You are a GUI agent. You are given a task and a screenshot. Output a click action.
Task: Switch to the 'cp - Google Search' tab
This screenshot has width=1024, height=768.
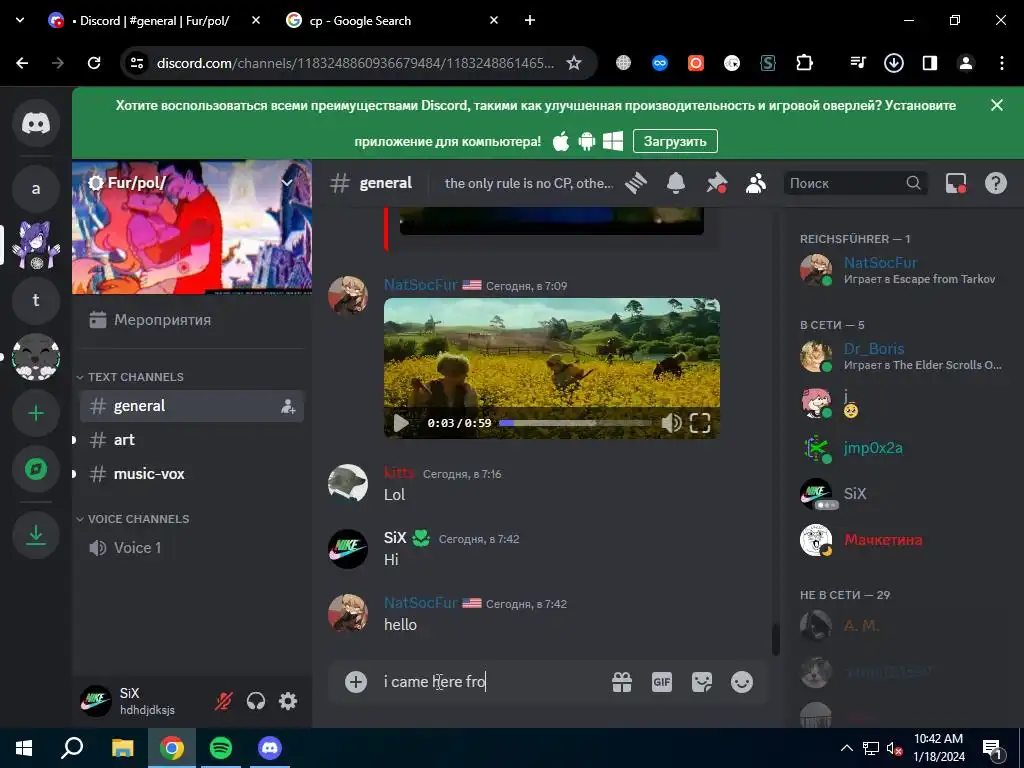point(394,21)
